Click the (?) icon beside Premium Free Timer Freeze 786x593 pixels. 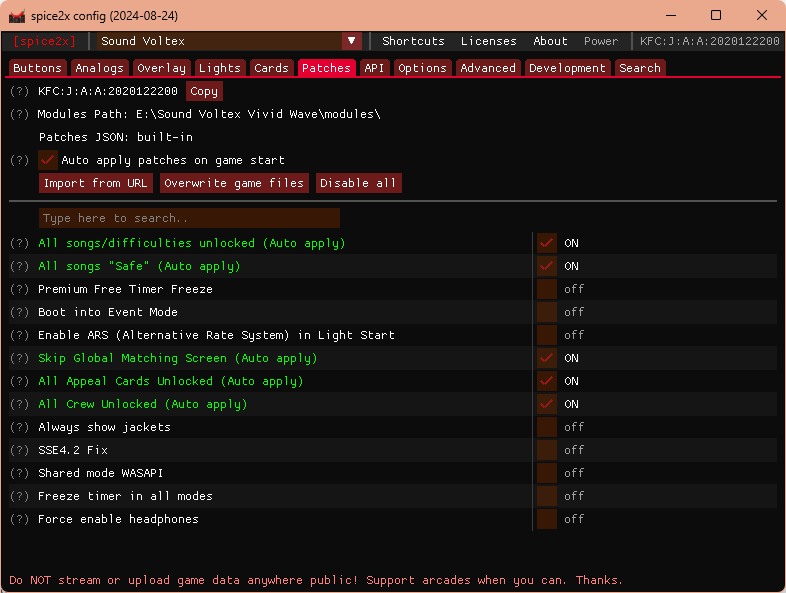(19, 289)
